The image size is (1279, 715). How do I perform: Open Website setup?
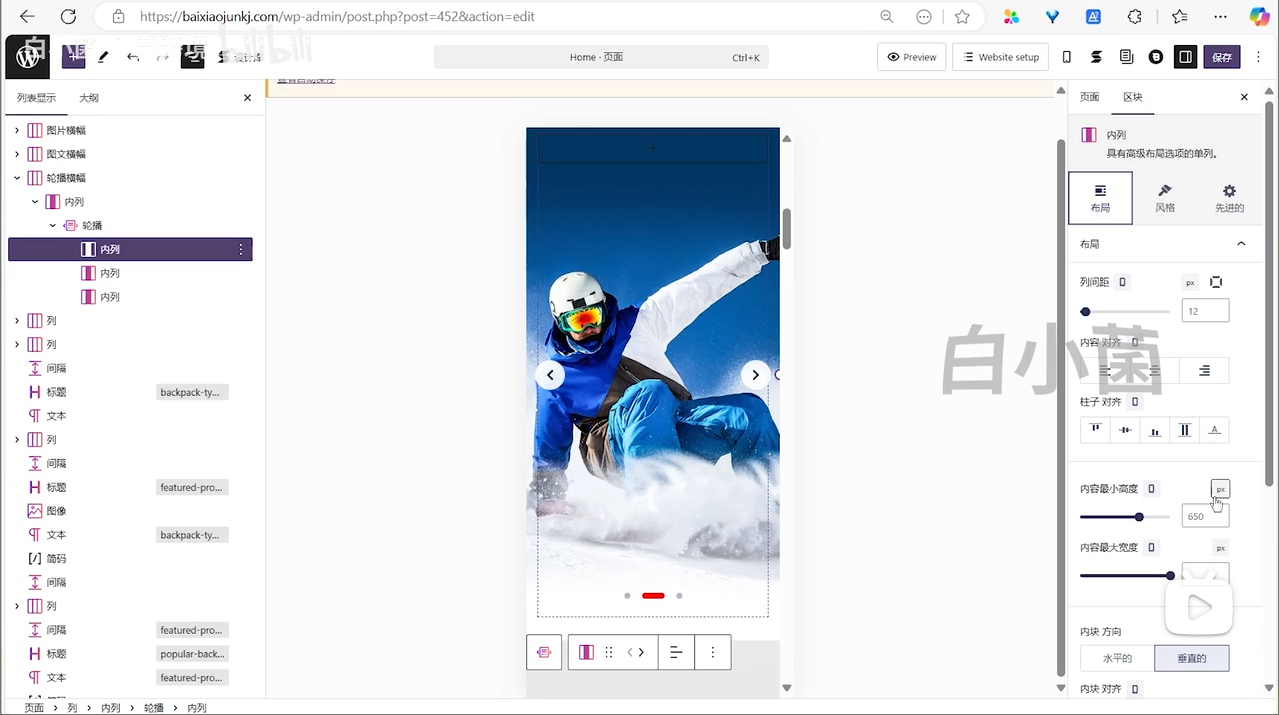[x=1001, y=57]
